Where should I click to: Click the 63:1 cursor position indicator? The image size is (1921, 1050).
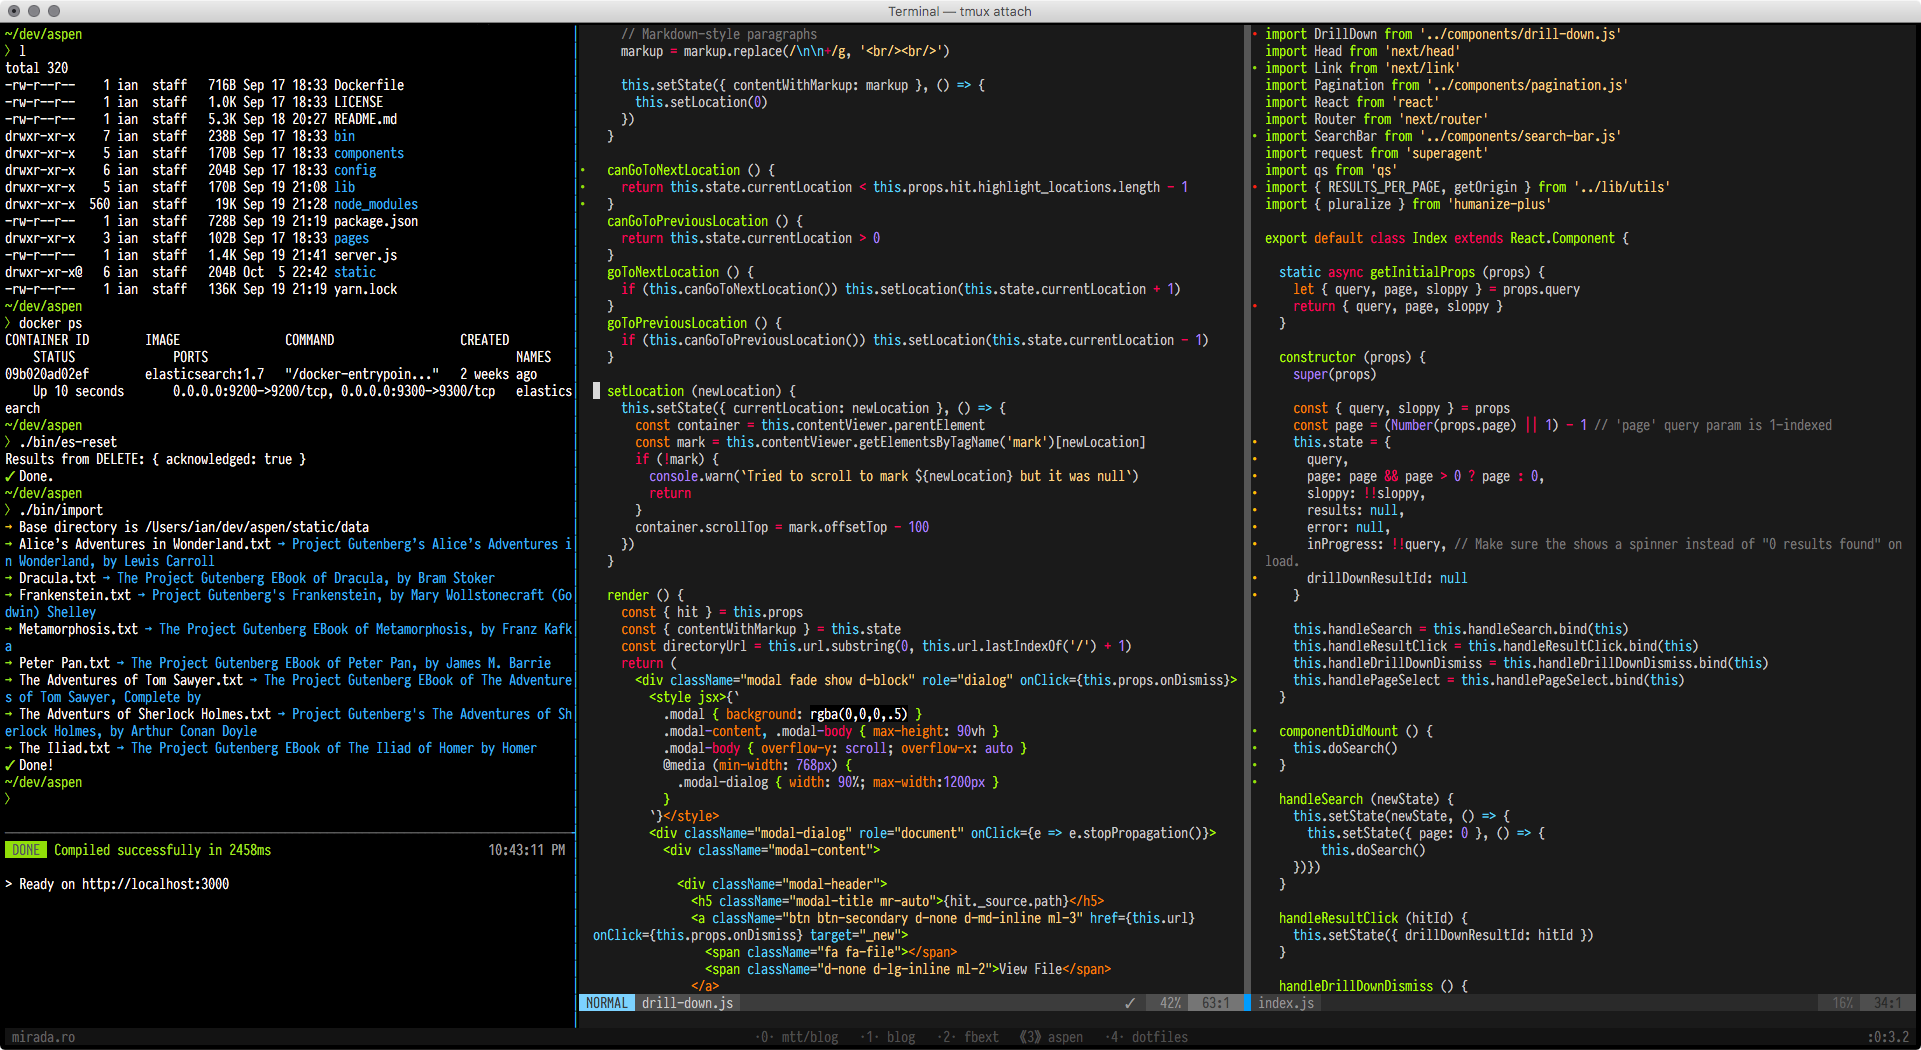point(1217,1002)
